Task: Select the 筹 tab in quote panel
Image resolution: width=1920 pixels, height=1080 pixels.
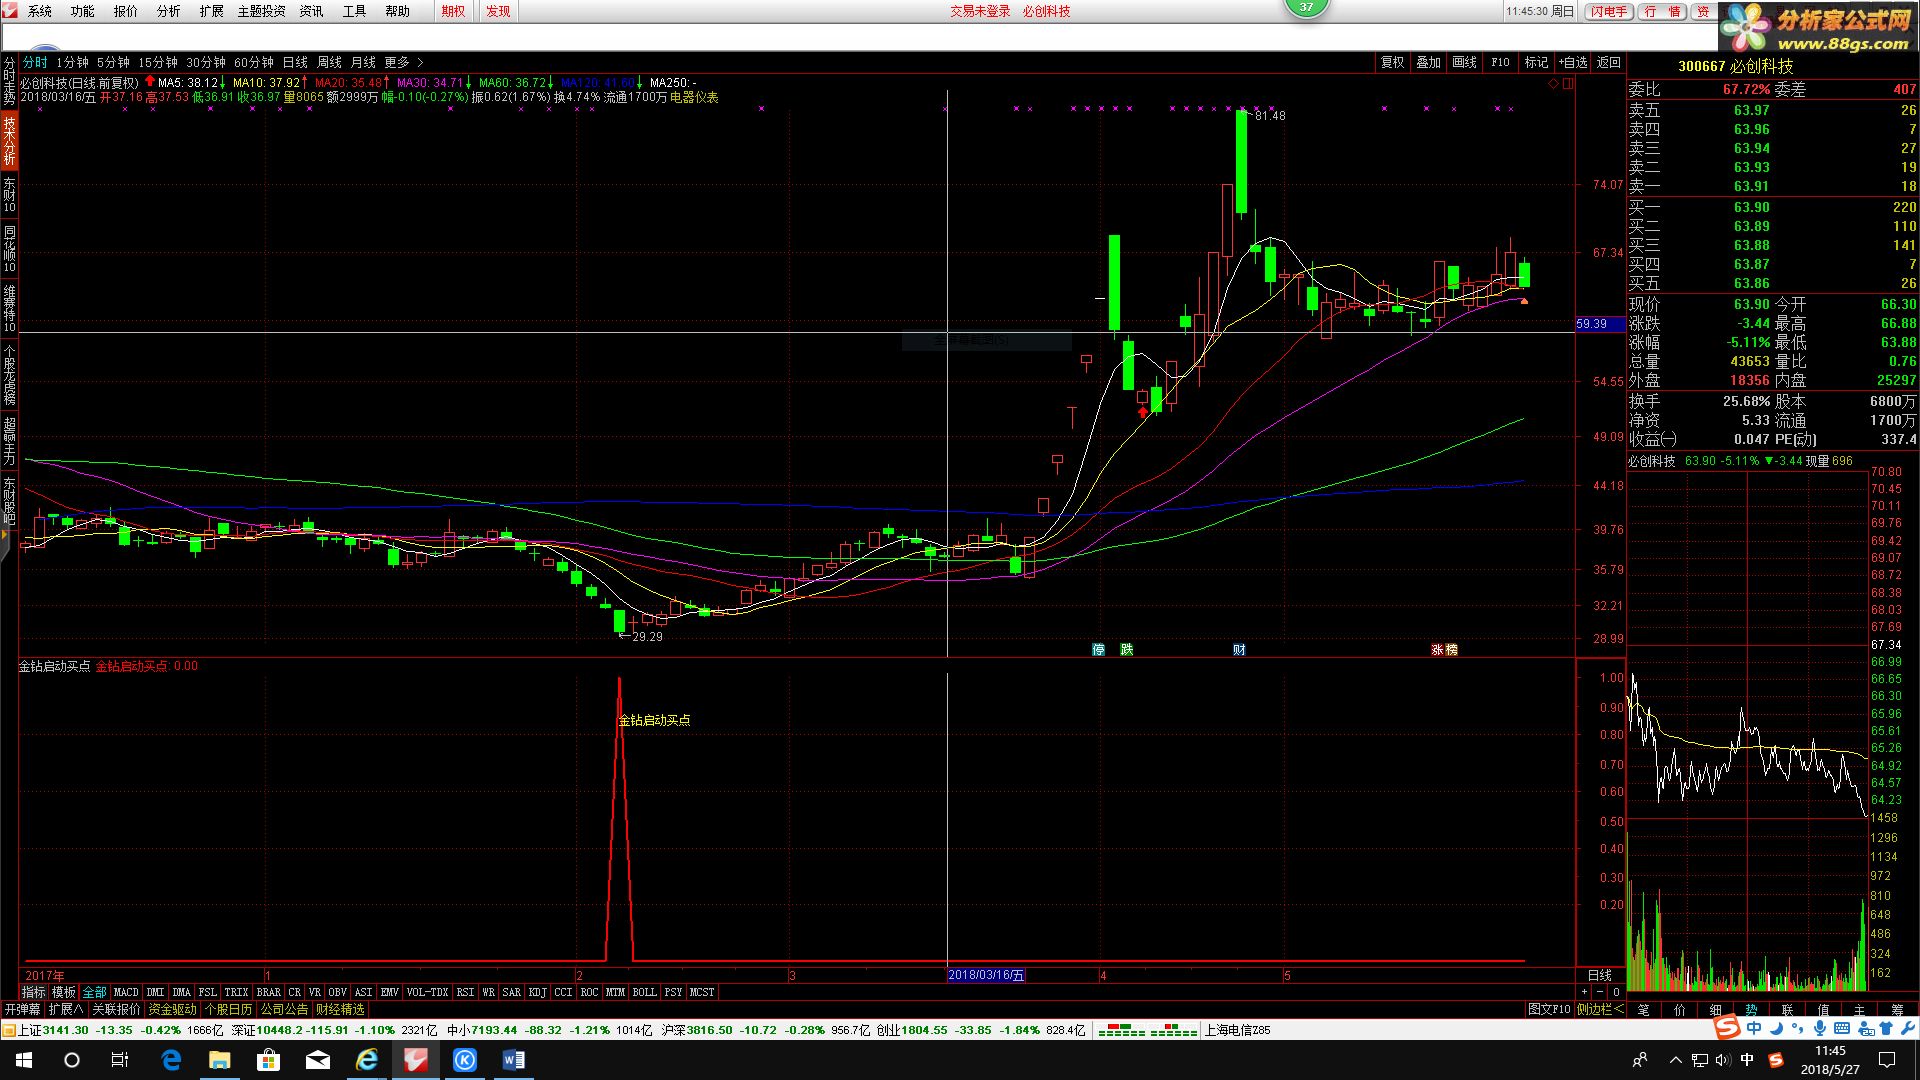Action: click(x=1896, y=1010)
